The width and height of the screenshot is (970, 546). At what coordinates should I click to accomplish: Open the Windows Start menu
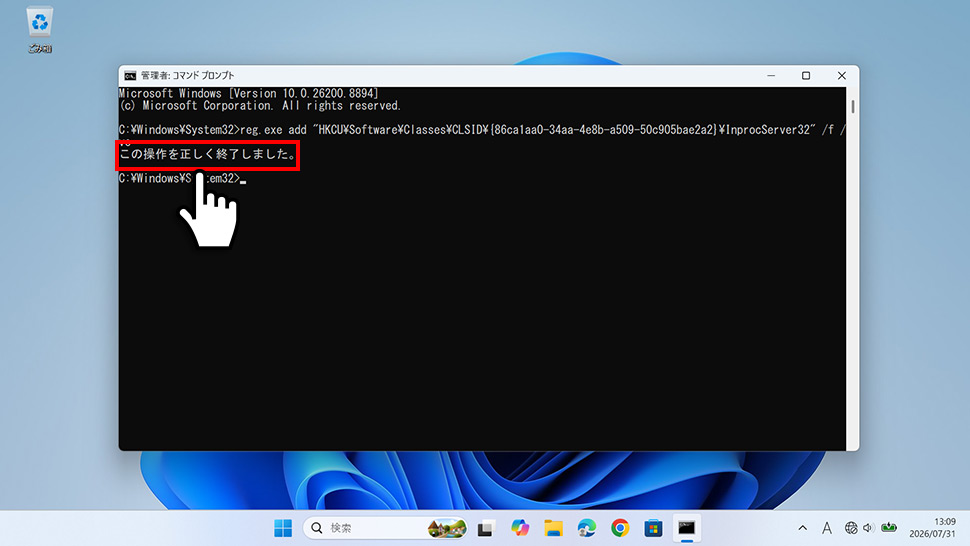pos(283,528)
